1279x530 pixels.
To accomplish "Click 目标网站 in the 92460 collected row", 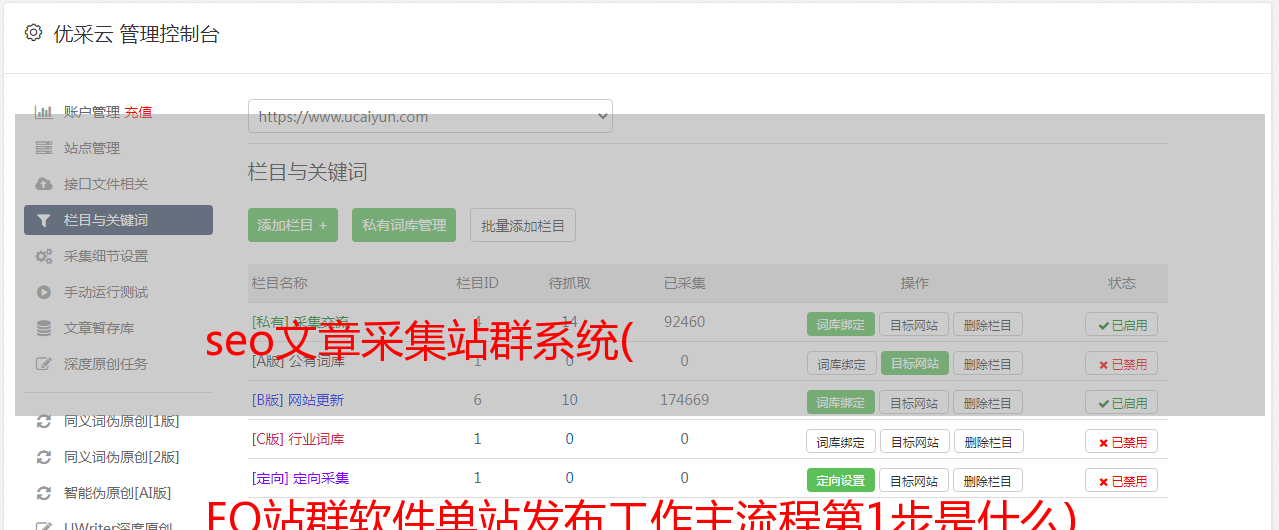I will (x=914, y=324).
